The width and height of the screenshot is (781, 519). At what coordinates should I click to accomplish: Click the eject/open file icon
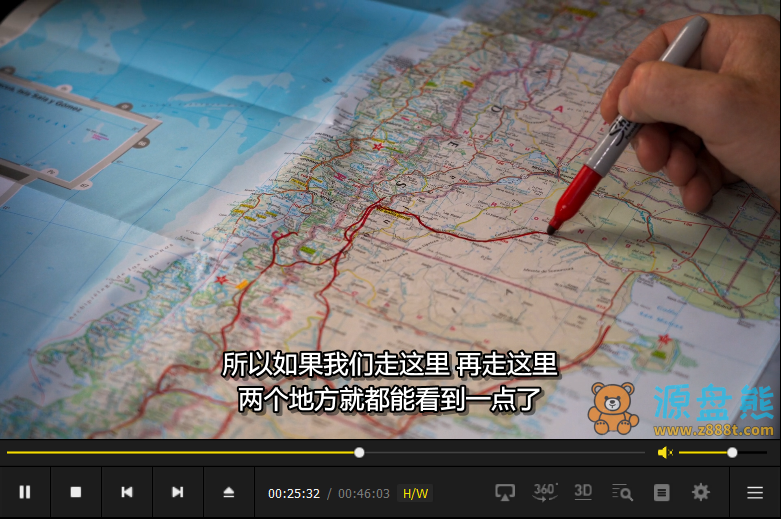[229, 492]
